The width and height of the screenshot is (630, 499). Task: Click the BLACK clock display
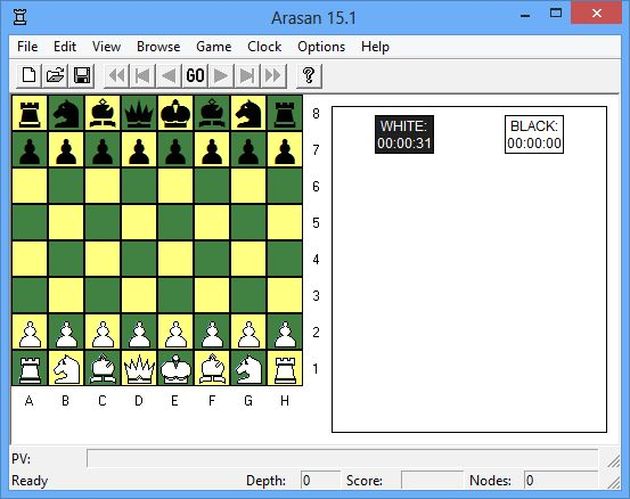(534, 134)
